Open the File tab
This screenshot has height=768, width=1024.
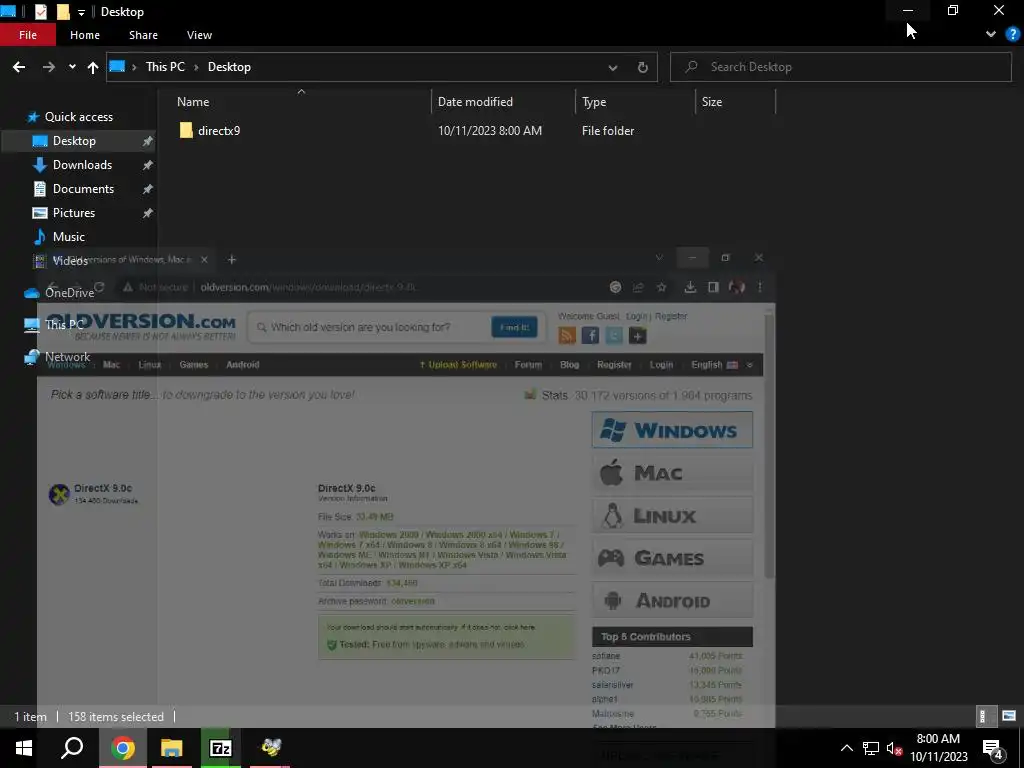(28, 35)
